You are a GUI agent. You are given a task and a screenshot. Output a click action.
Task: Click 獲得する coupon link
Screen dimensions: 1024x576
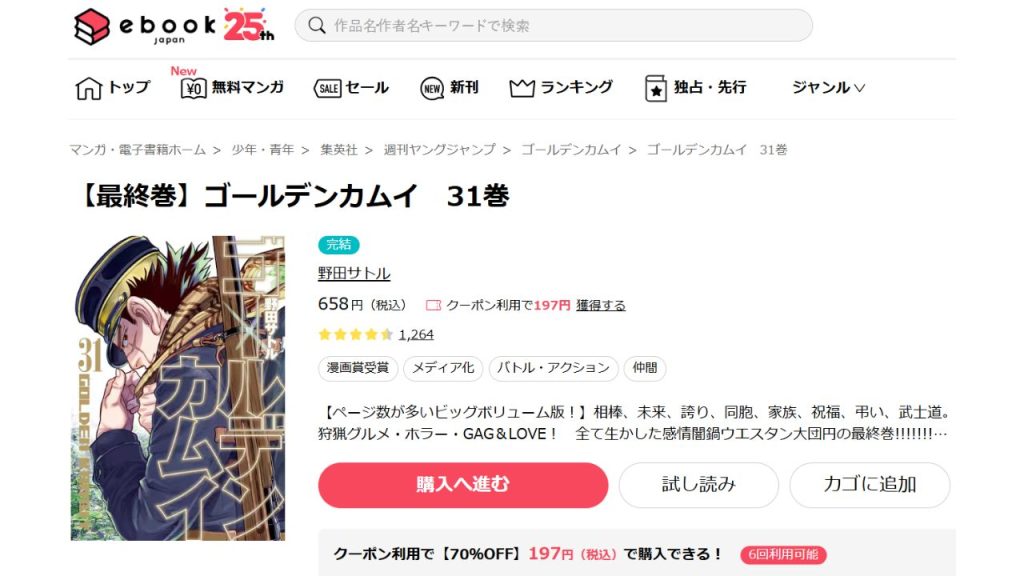600,305
